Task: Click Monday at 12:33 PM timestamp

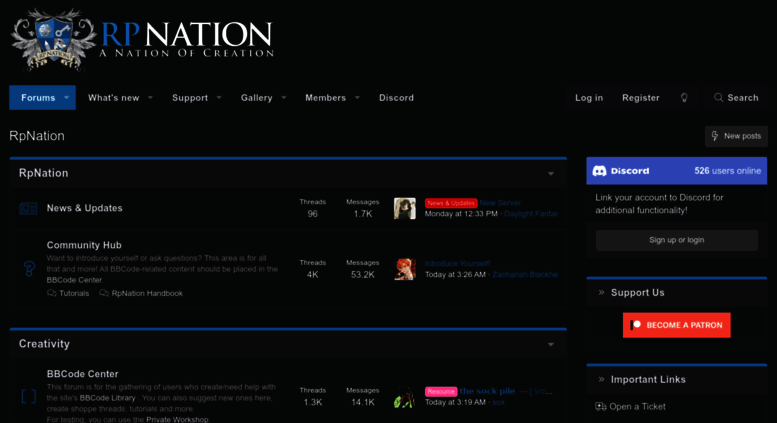Action: (461, 213)
